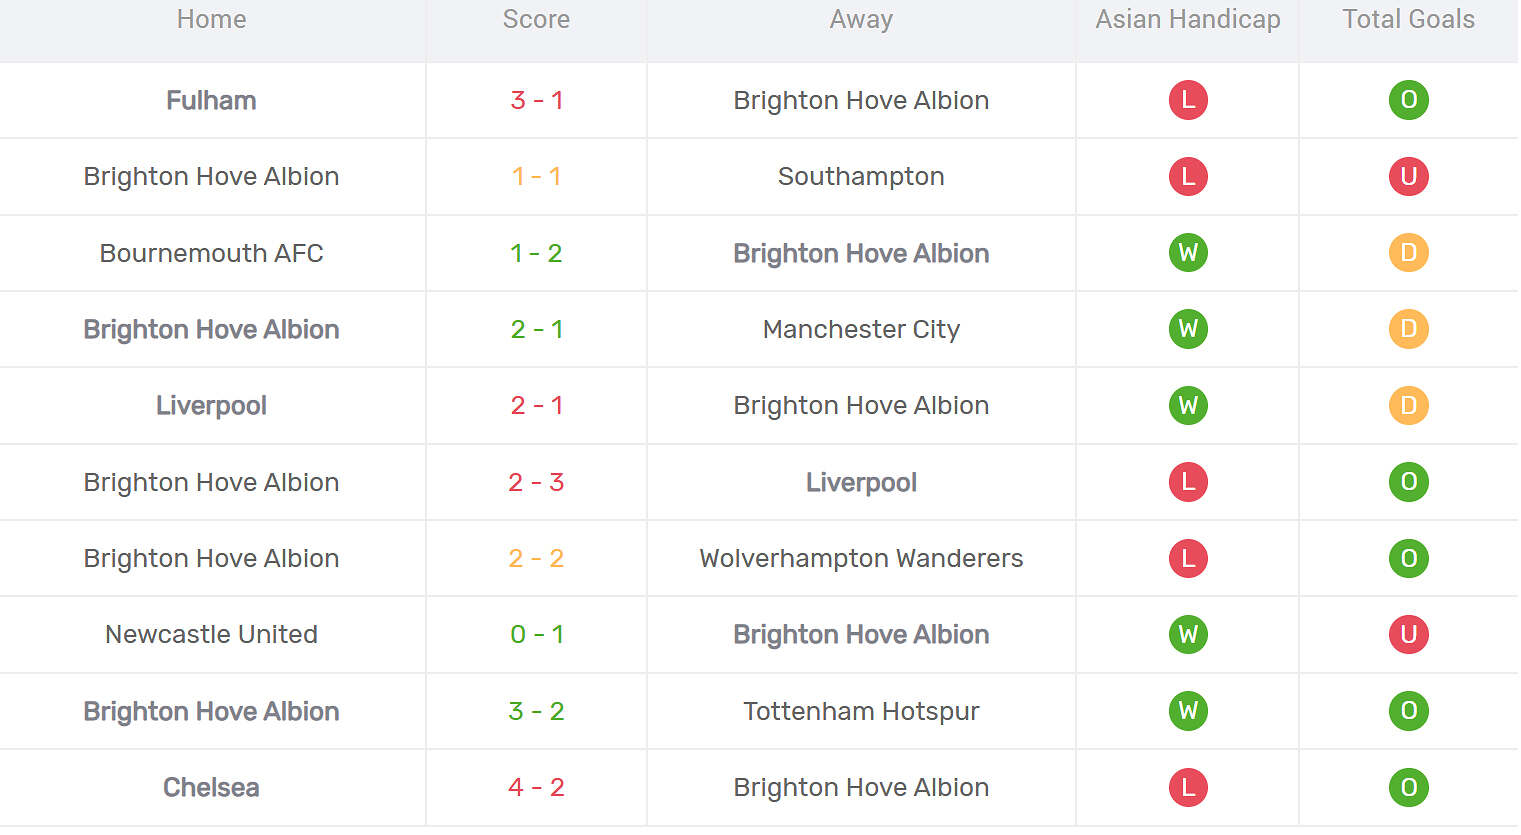This screenshot has height=835, width=1521.
Task: Click the 4 - 2 Chelsea score
Action: click(536, 787)
